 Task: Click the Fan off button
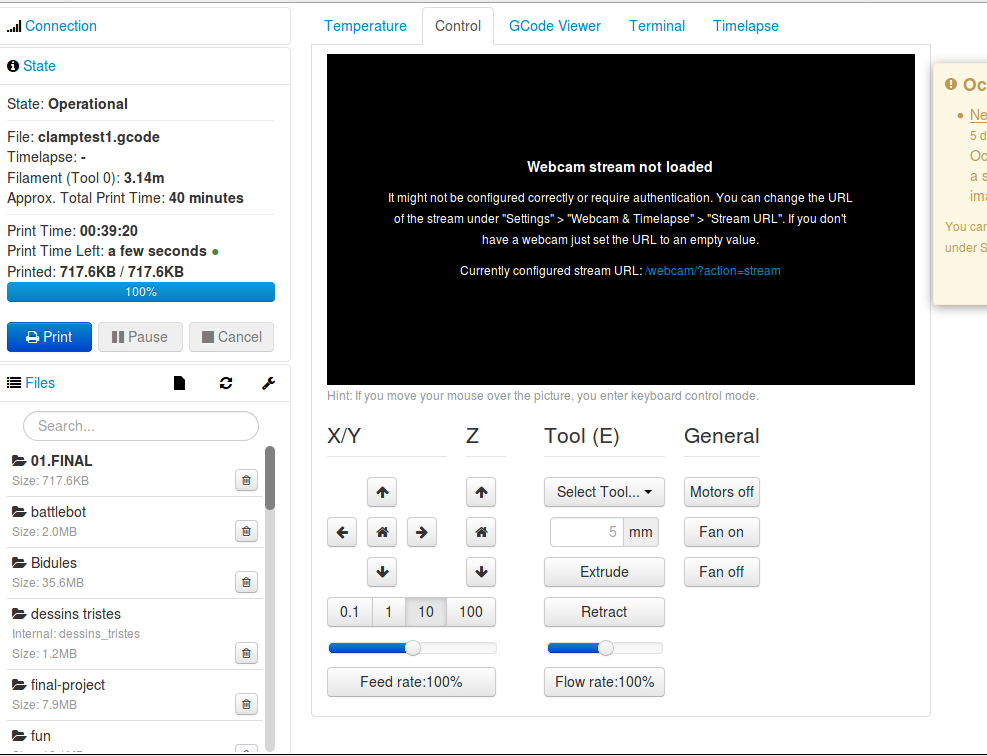pyautogui.click(x=721, y=572)
